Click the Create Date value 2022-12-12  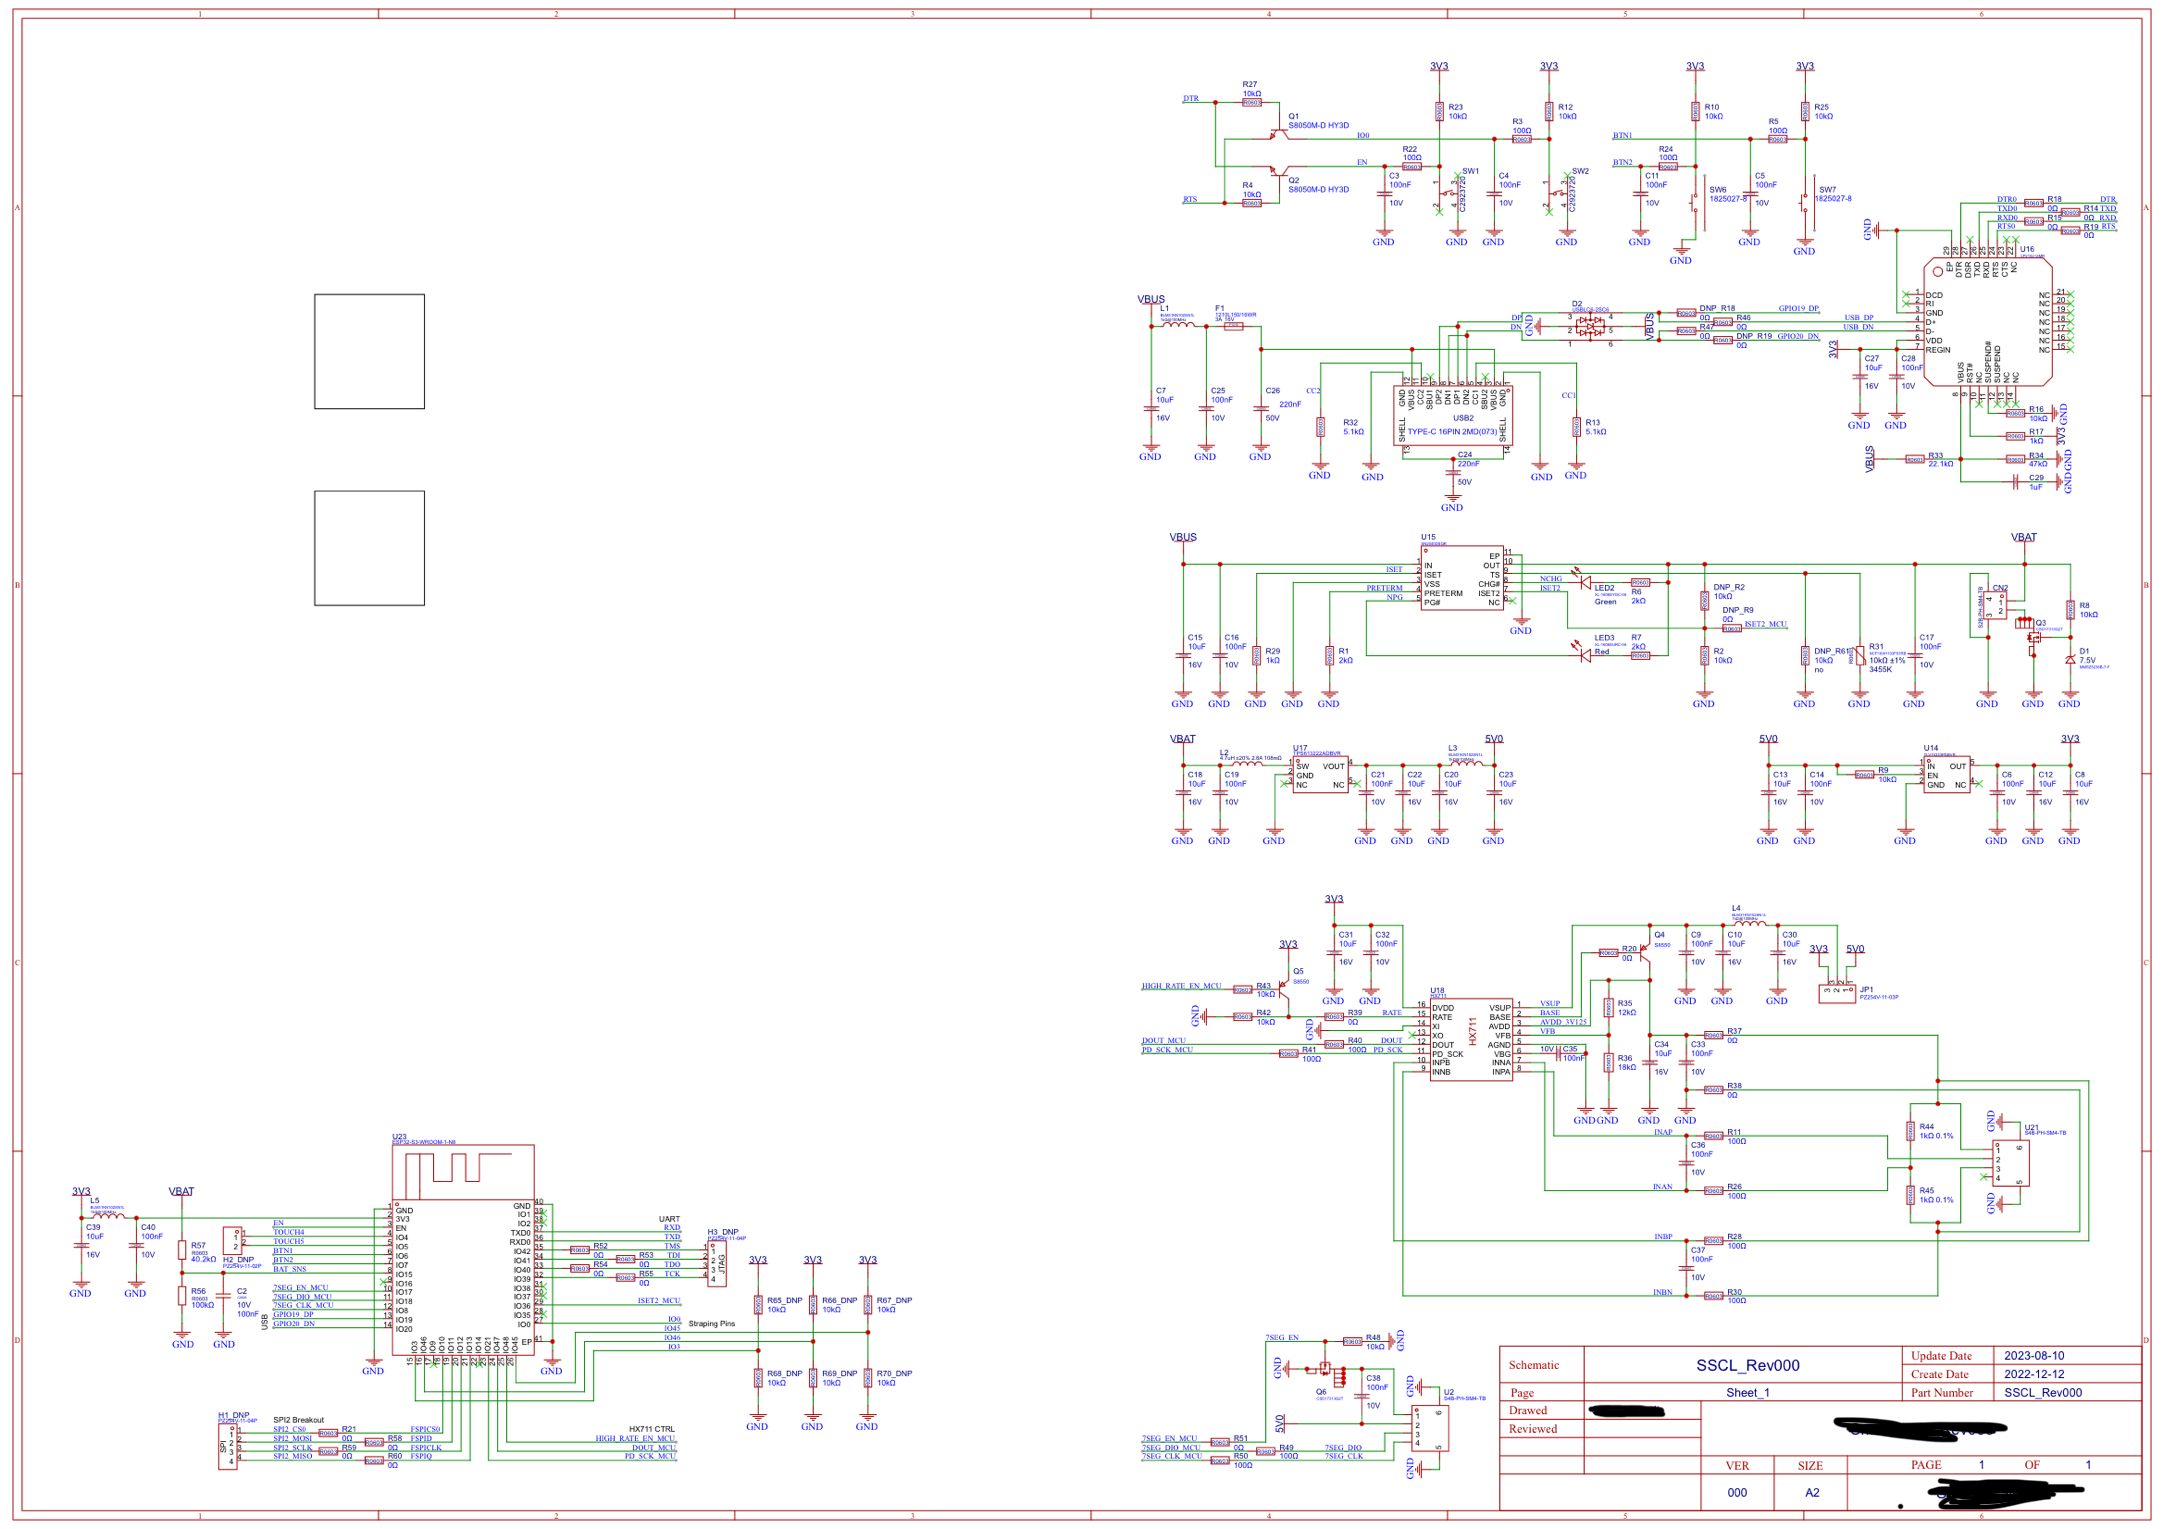coord(2034,1374)
